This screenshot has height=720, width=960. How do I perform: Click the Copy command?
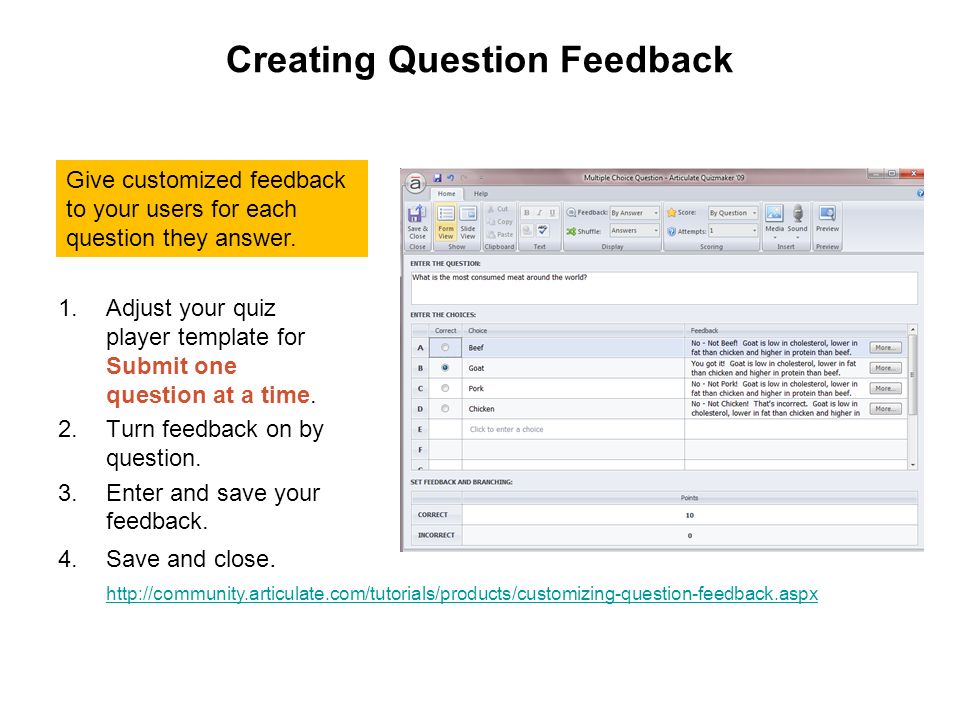[x=500, y=222]
